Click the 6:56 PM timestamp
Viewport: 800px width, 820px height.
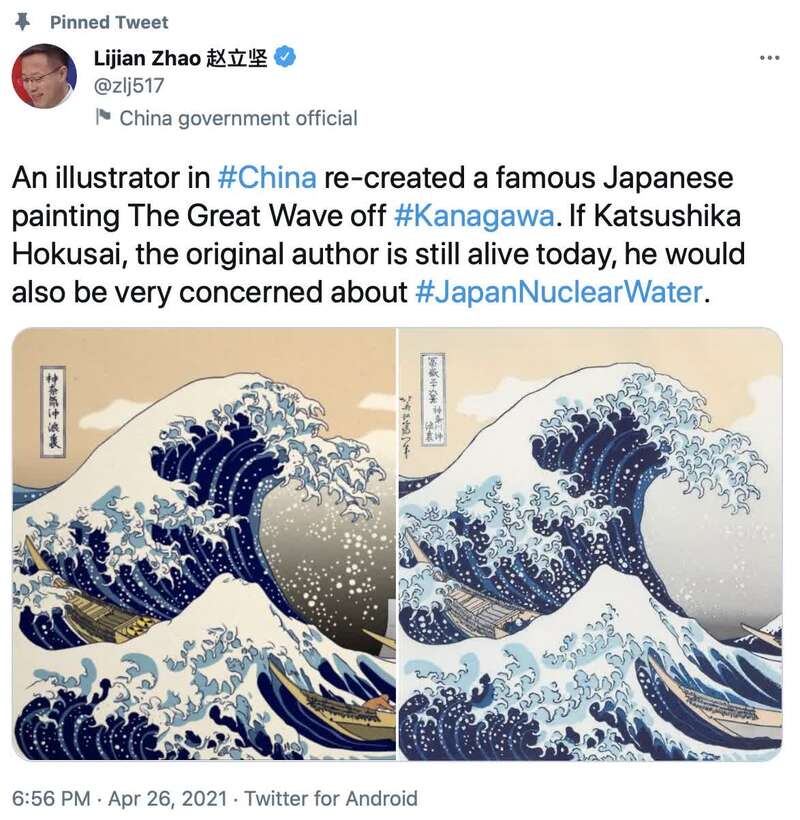[51, 799]
